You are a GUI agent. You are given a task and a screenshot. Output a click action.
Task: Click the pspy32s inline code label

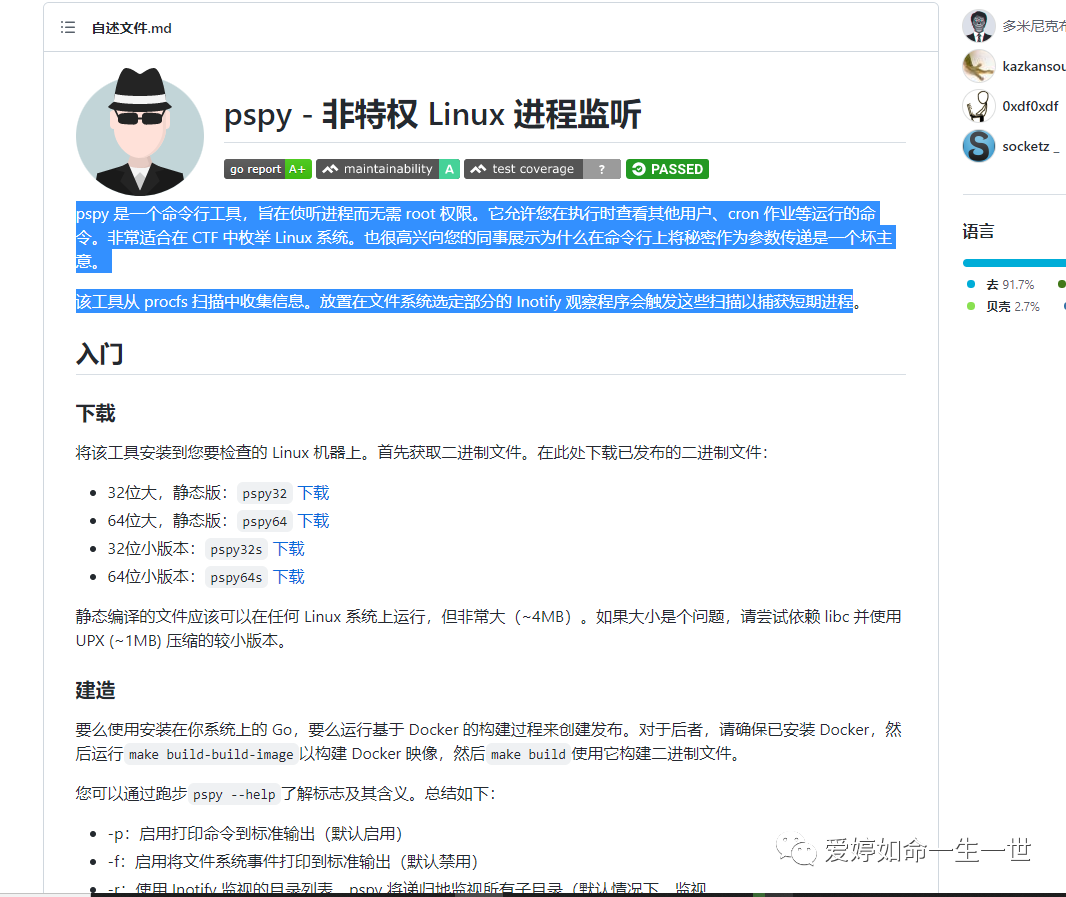[236, 549]
